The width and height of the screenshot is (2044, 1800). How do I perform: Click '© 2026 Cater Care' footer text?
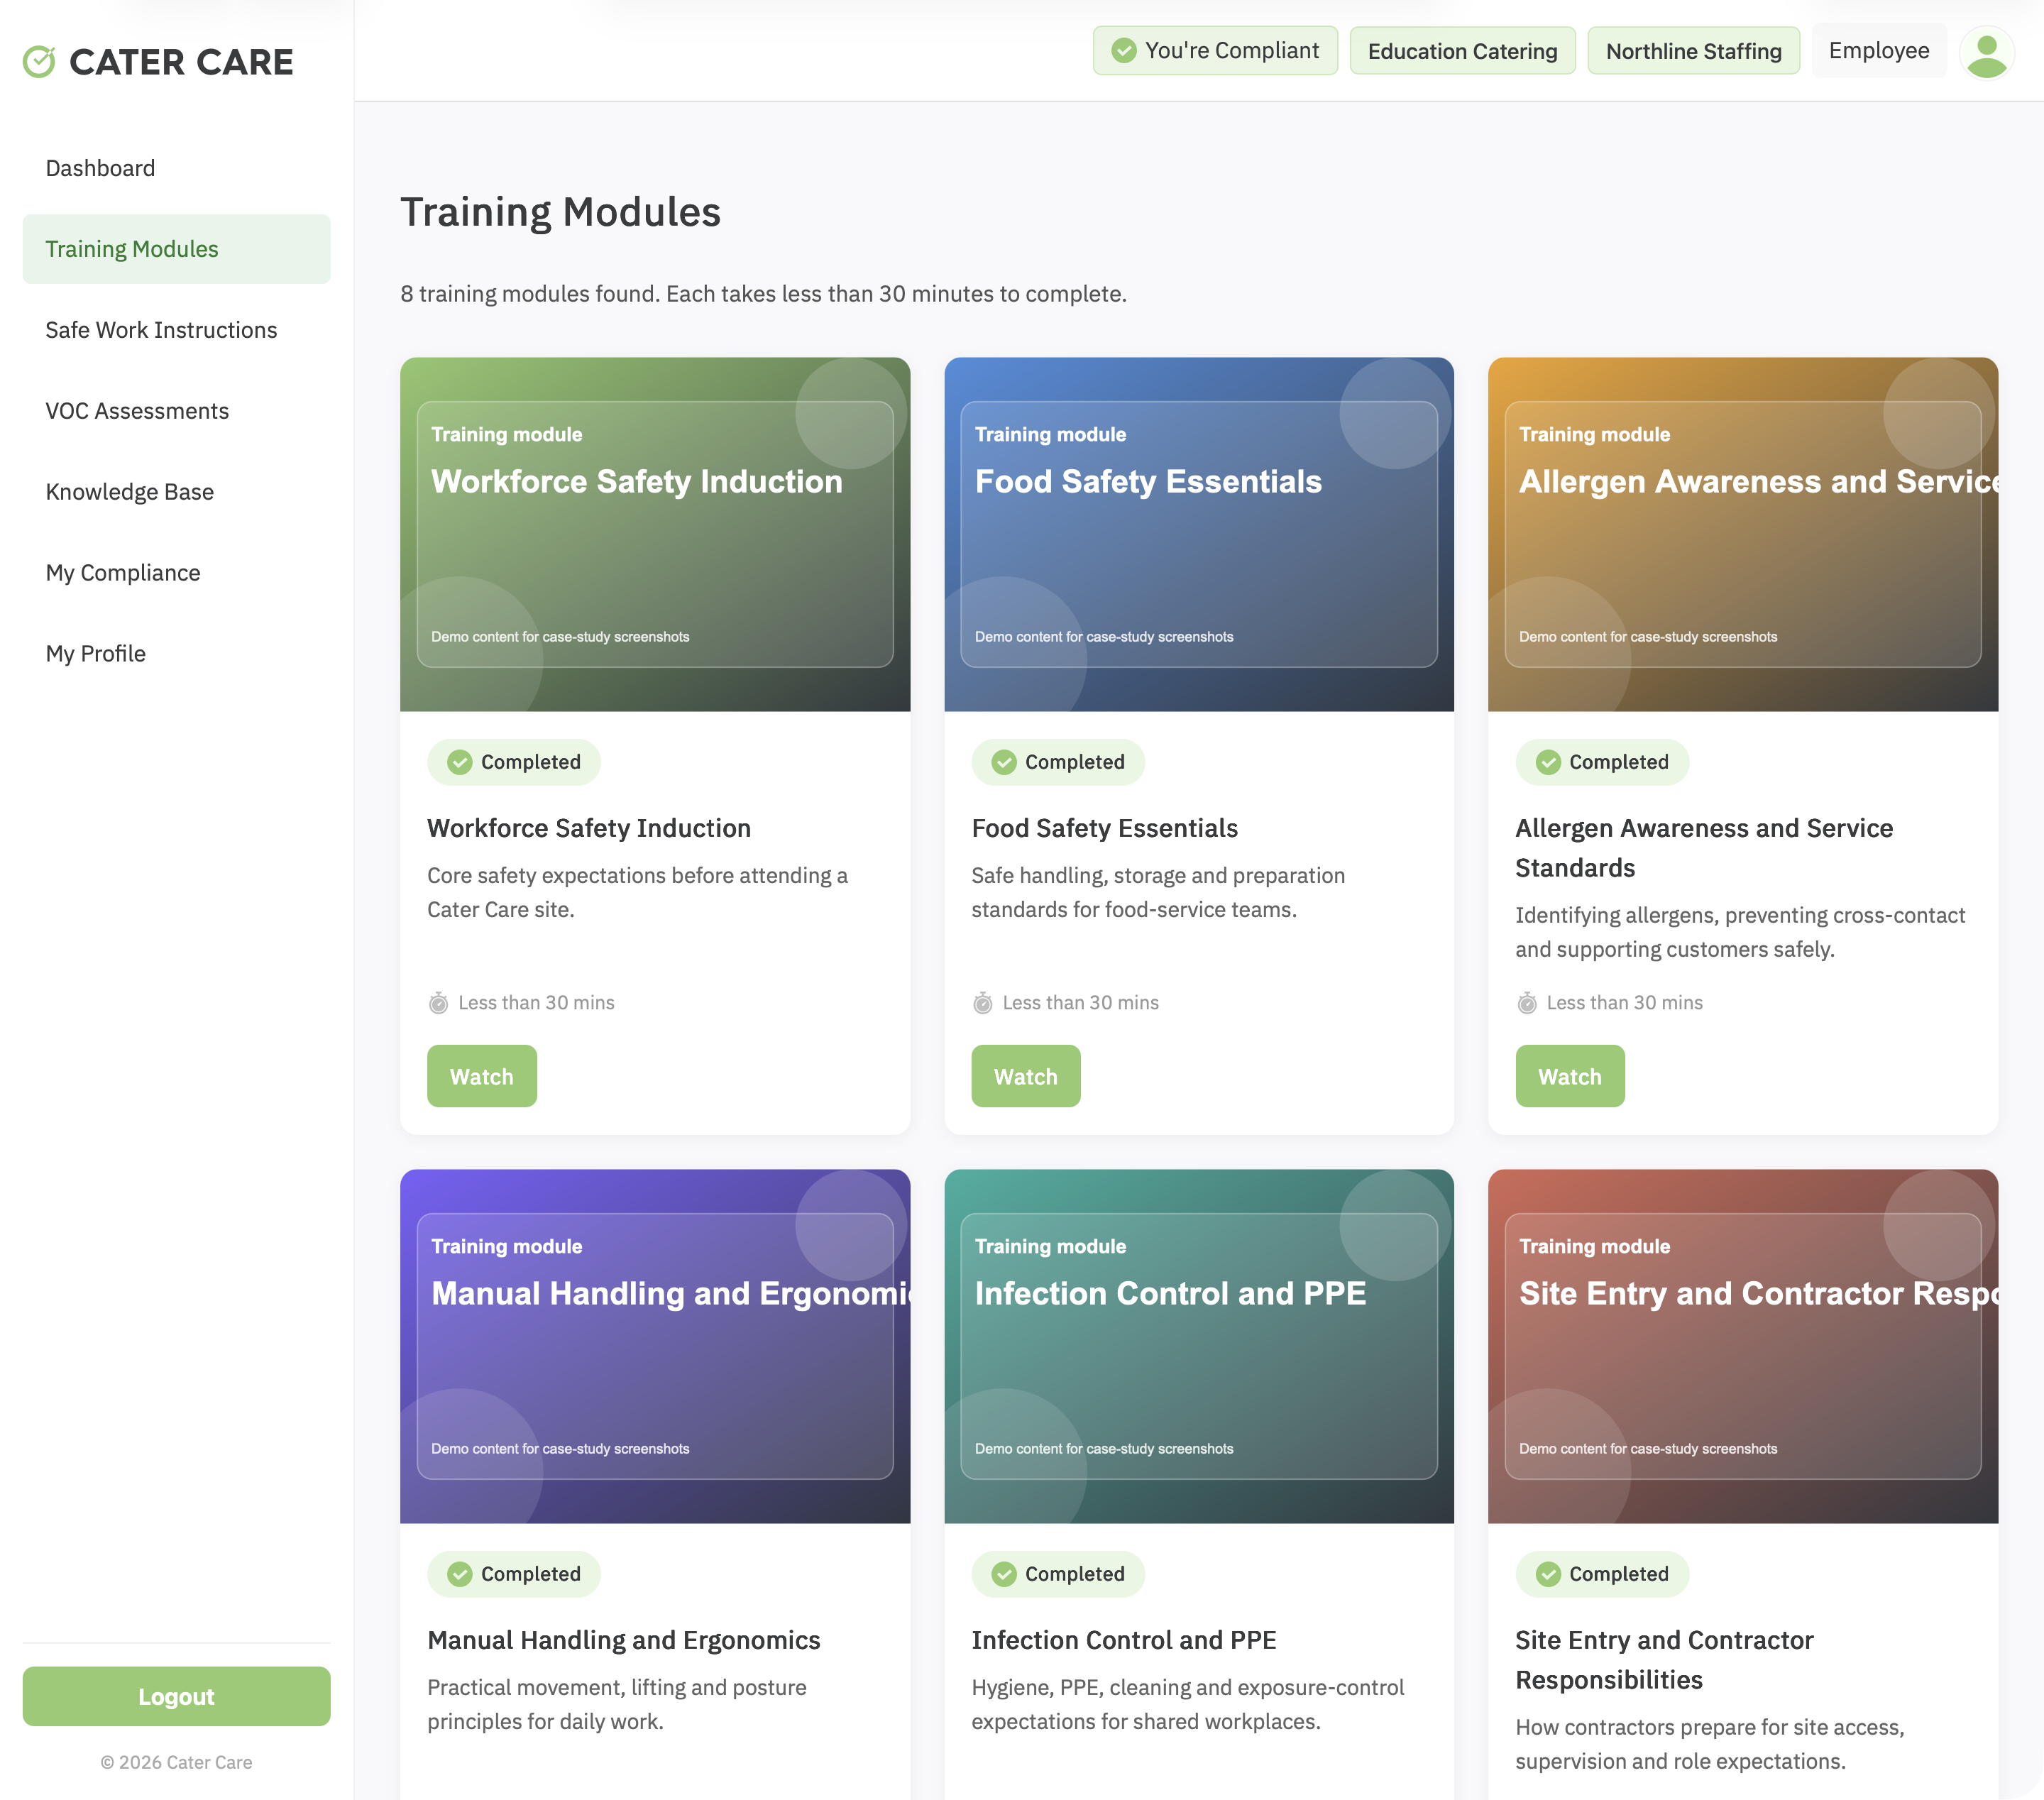pyautogui.click(x=176, y=1762)
